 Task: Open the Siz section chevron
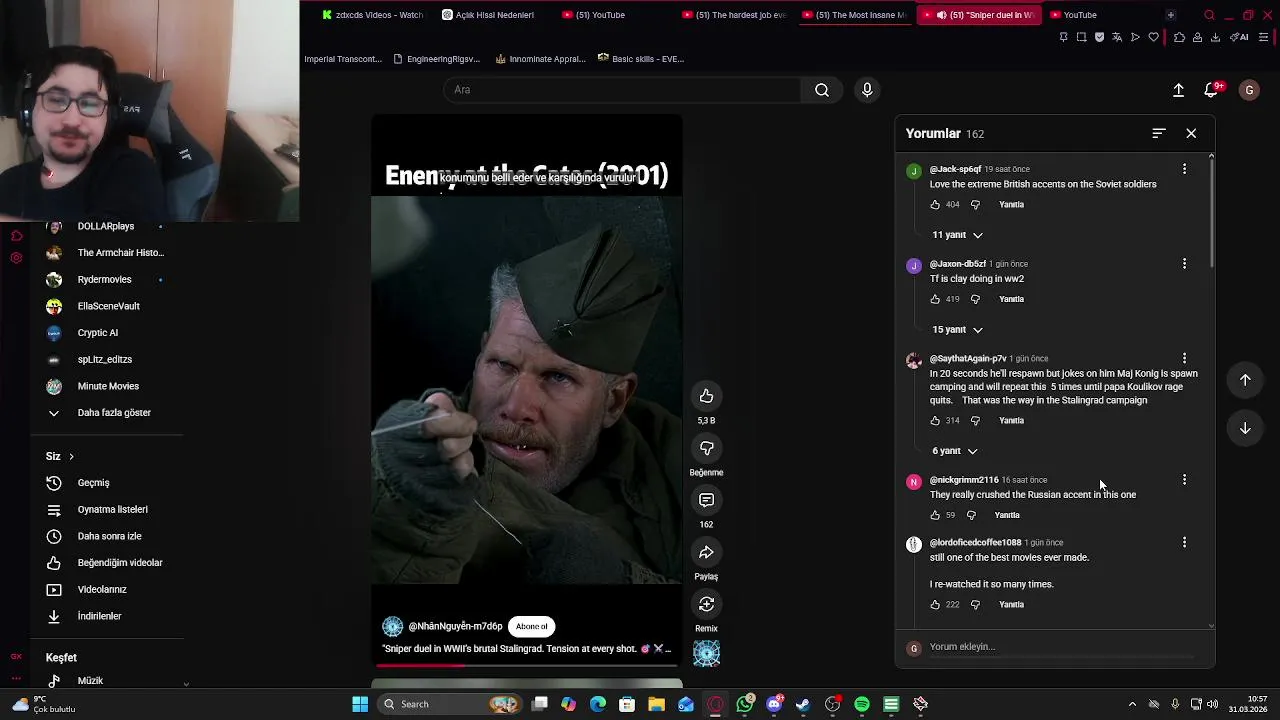coord(71,456)
